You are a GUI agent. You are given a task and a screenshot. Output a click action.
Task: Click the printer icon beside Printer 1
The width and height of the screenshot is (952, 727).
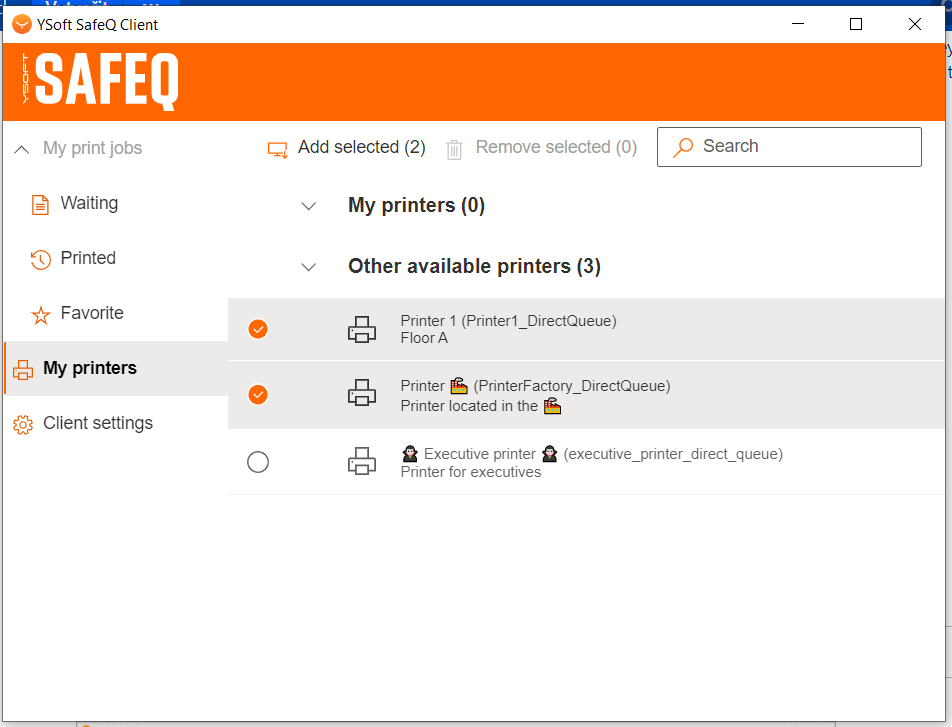coord(362,329)
